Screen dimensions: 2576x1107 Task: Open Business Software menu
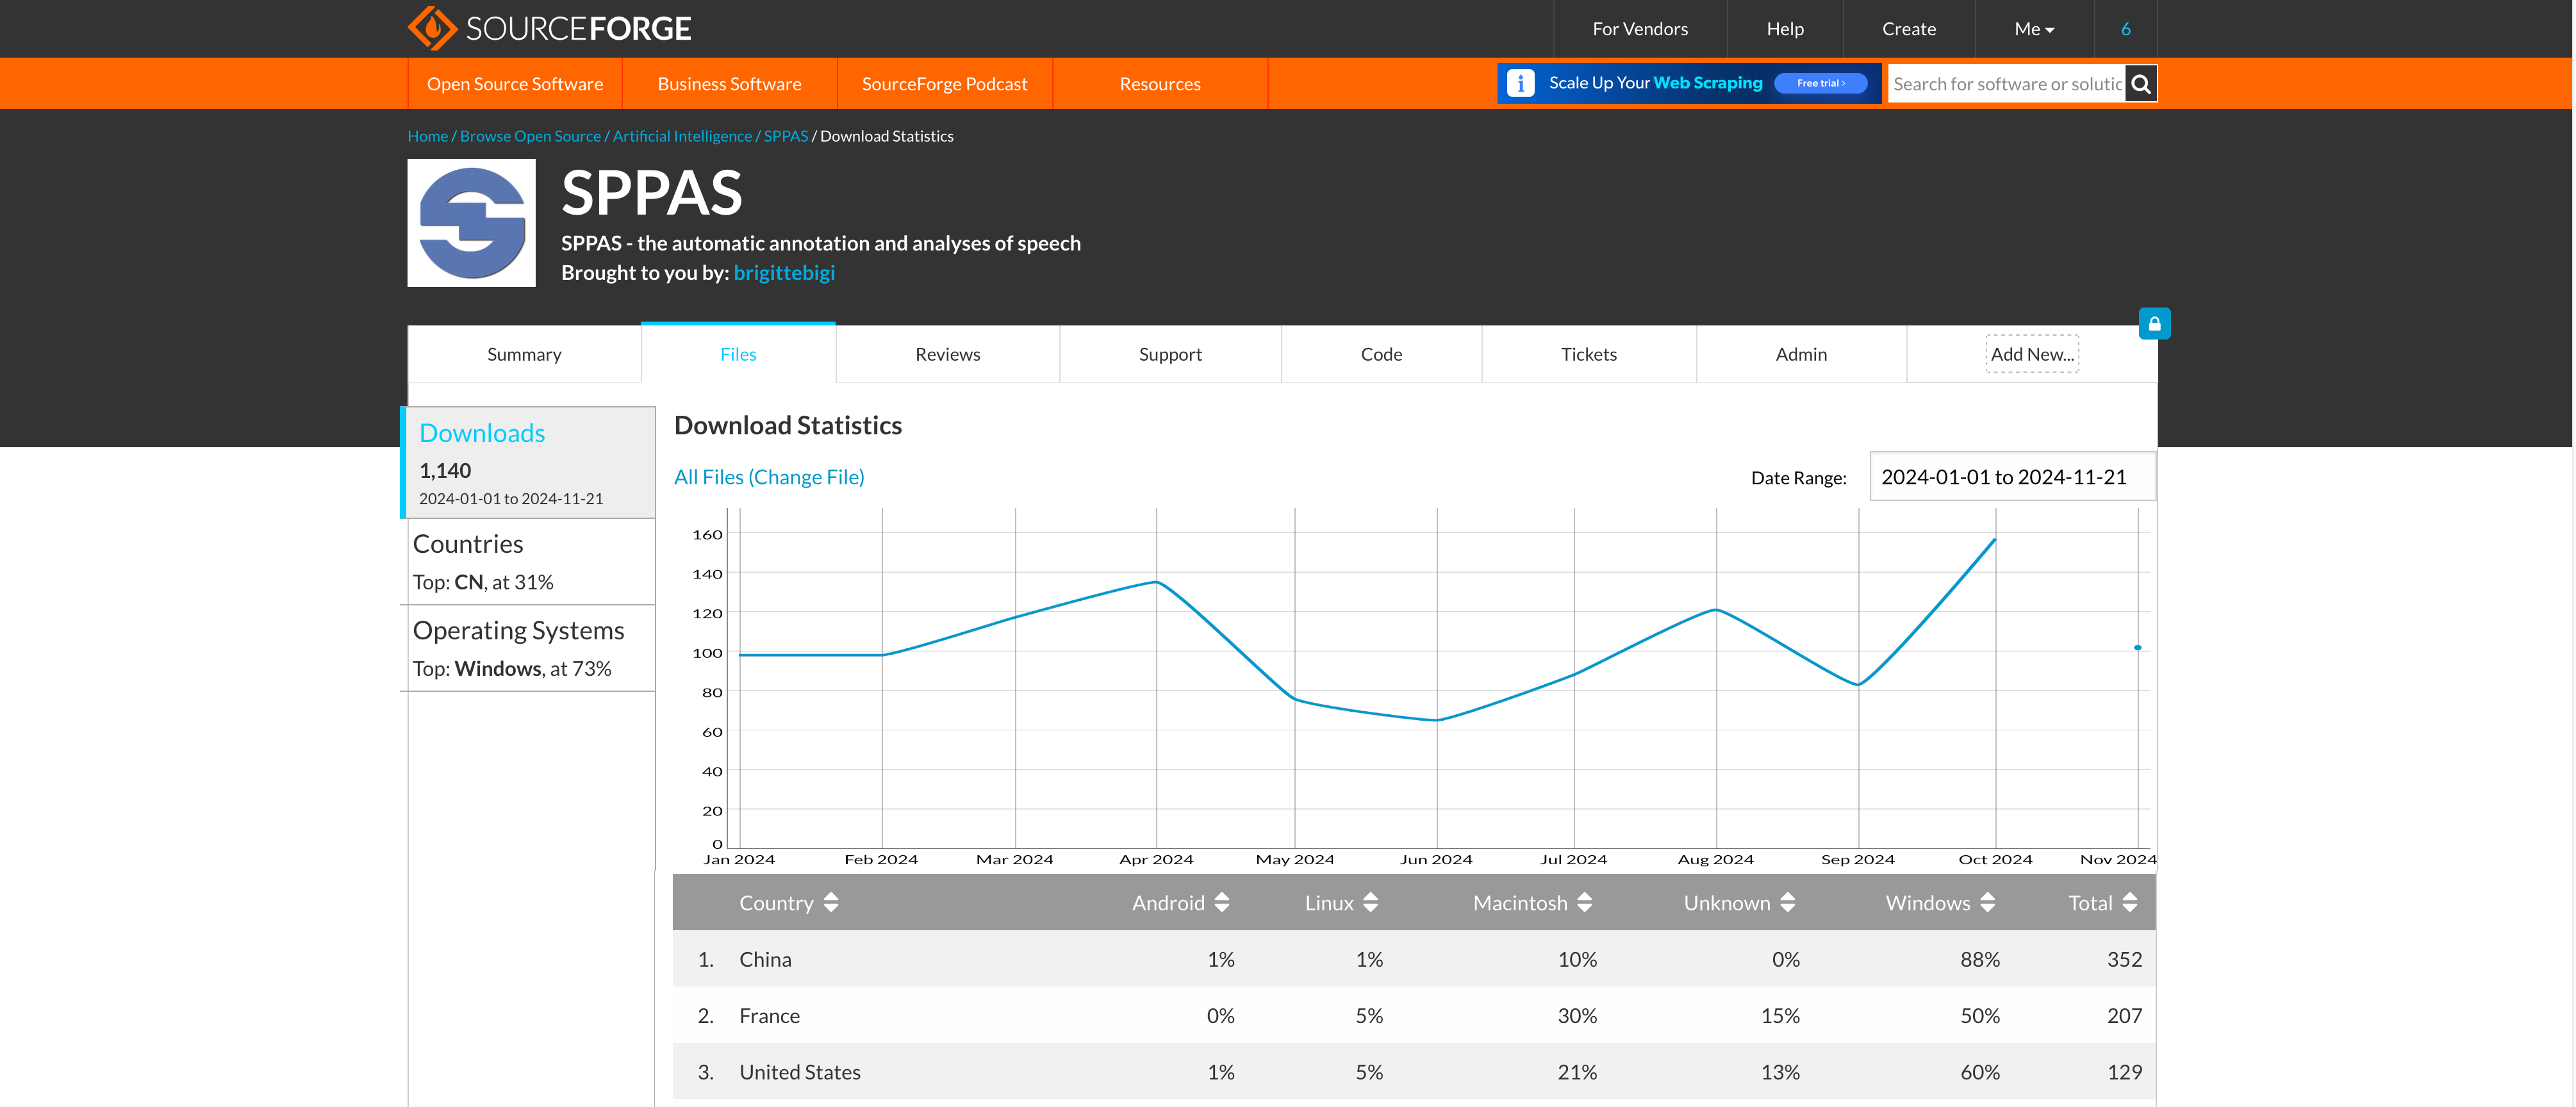pos(729,84)
